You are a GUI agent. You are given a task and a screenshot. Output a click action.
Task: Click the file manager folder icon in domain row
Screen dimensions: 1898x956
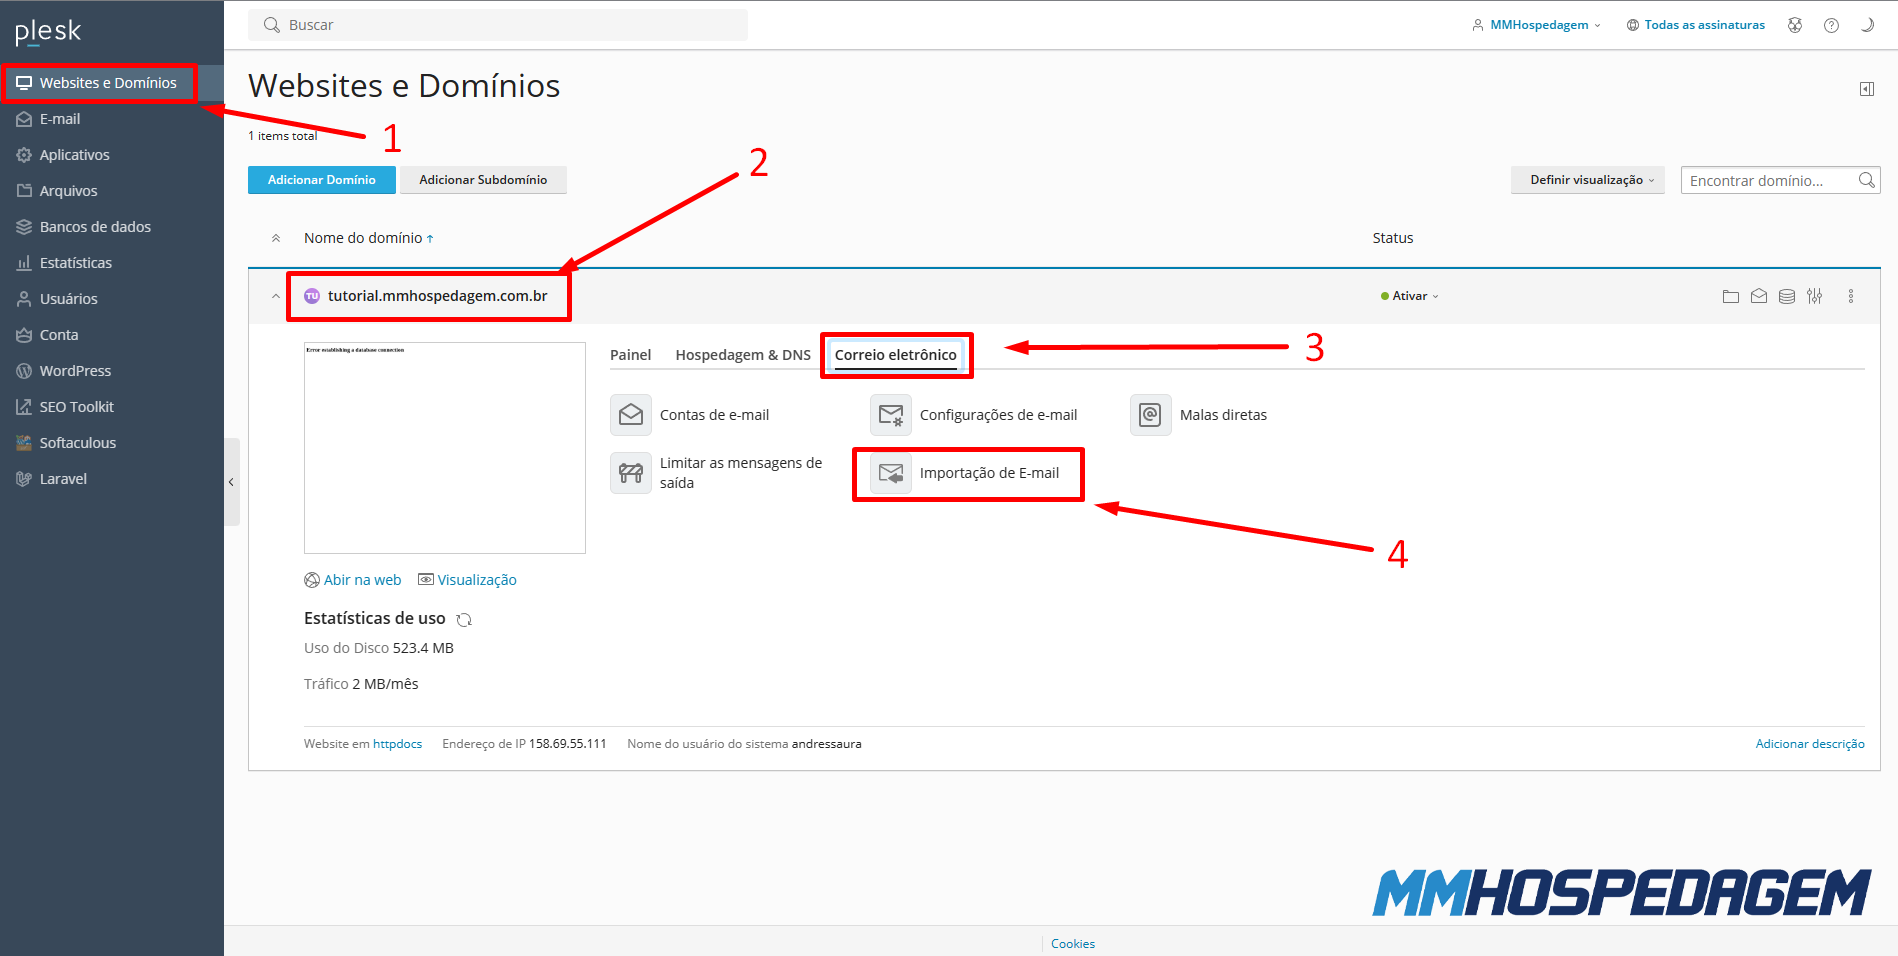tap(1731, 296)
